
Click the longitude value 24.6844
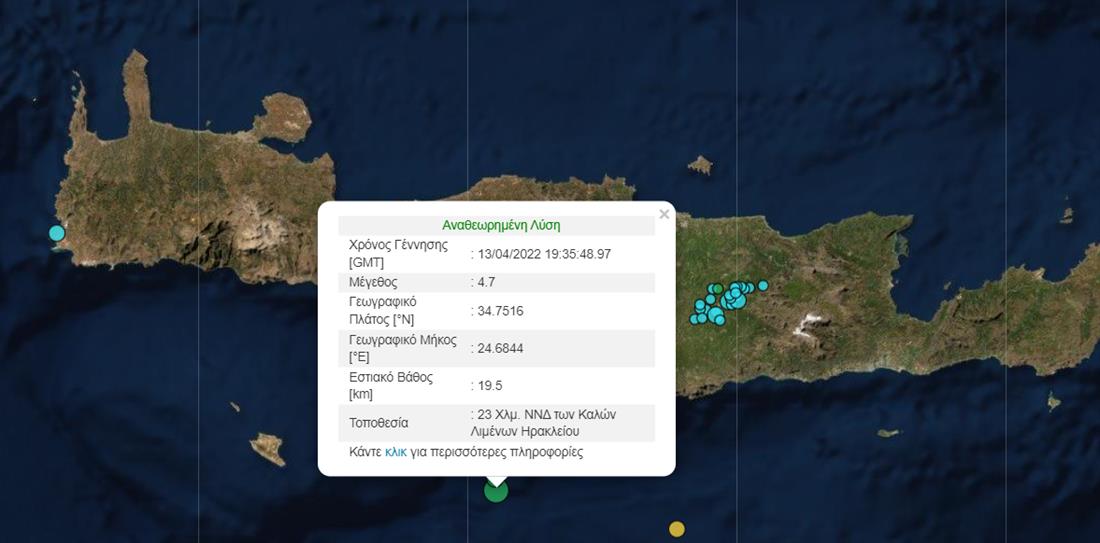[x=500, y=348]
